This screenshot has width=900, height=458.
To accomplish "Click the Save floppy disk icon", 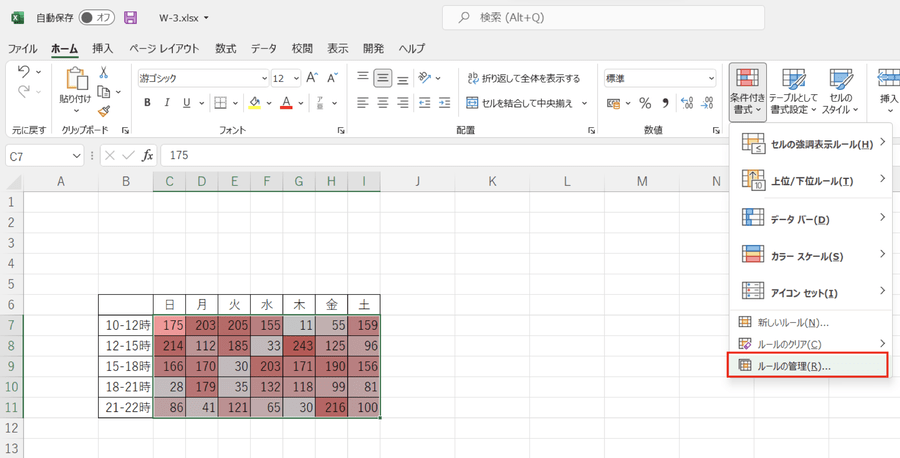I will [130, 18].
